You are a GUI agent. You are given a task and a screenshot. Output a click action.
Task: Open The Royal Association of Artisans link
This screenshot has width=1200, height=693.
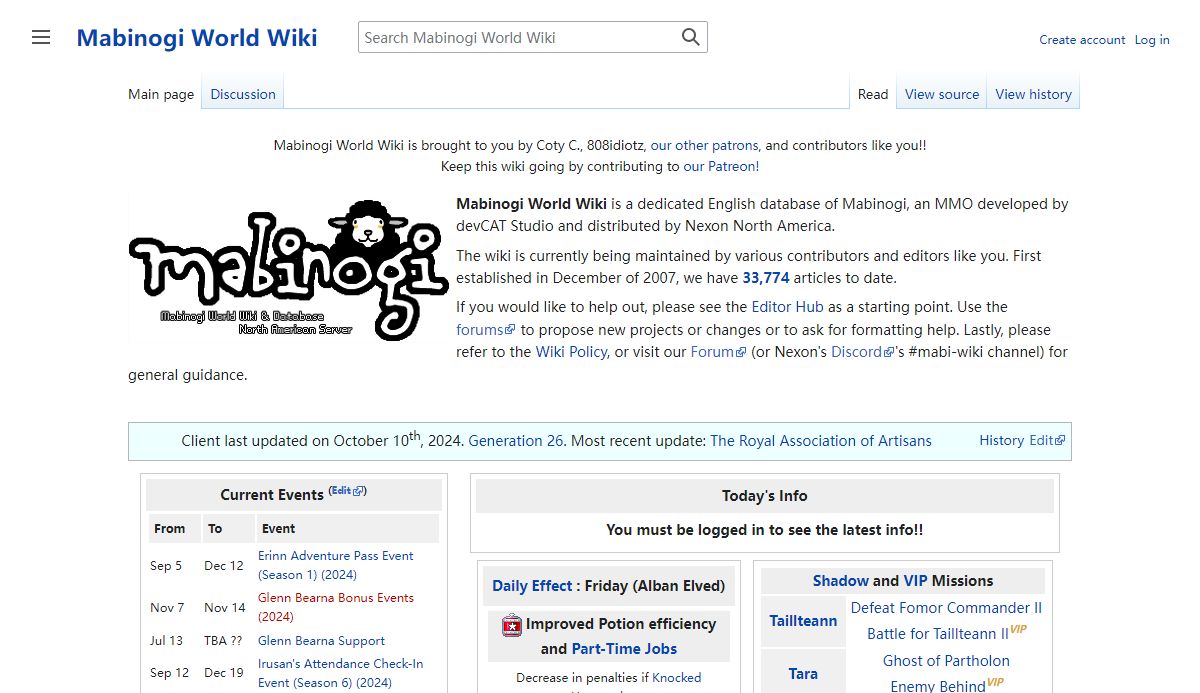[x=821, y=441]
